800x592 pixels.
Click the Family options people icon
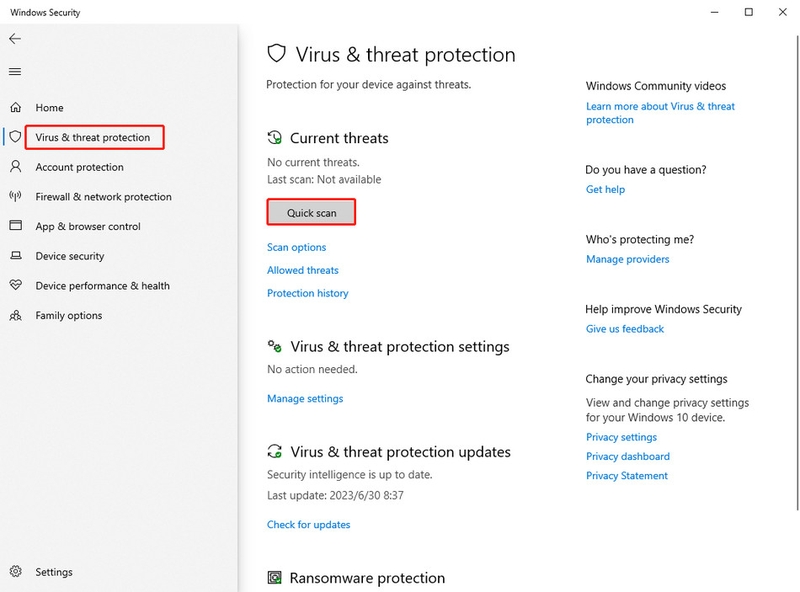coord(16,315)
